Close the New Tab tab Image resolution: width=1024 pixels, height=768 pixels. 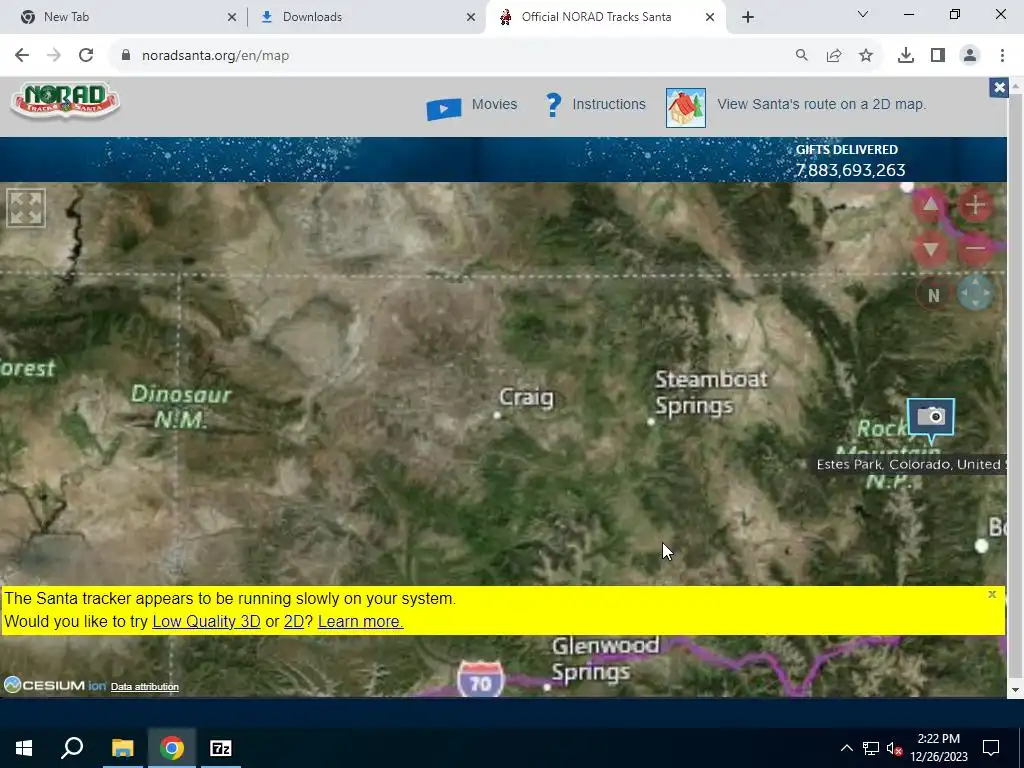pos(232,17)
